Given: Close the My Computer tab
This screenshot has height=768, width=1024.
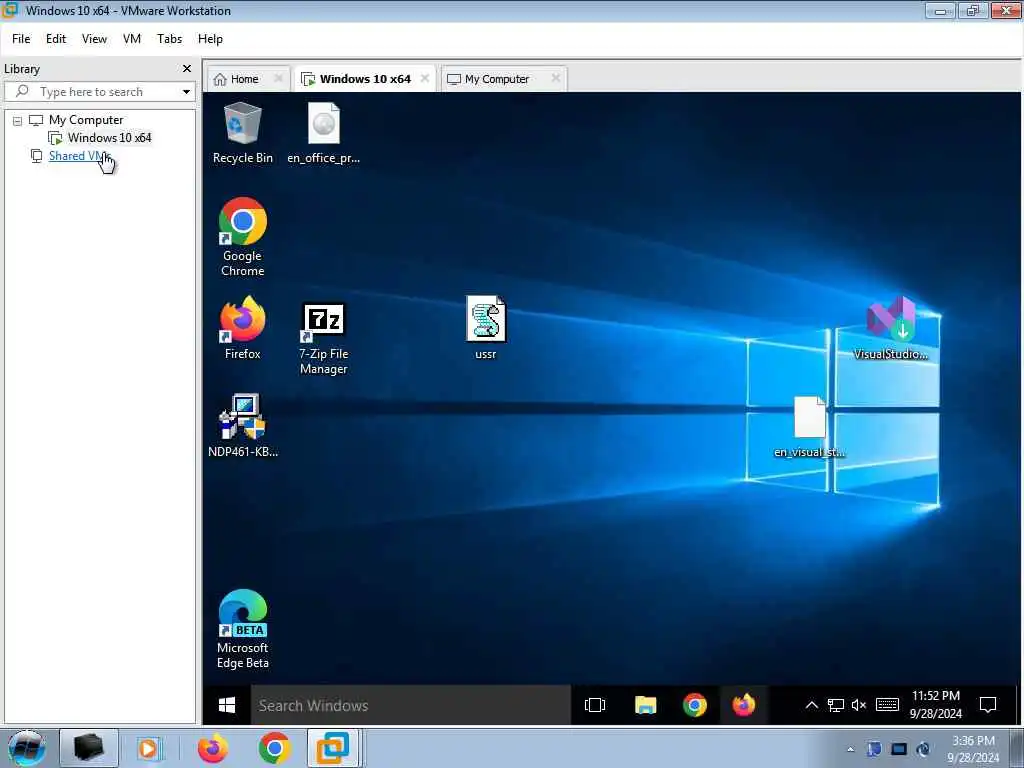Looking at the screenshot, I should (x=555, y=78).
